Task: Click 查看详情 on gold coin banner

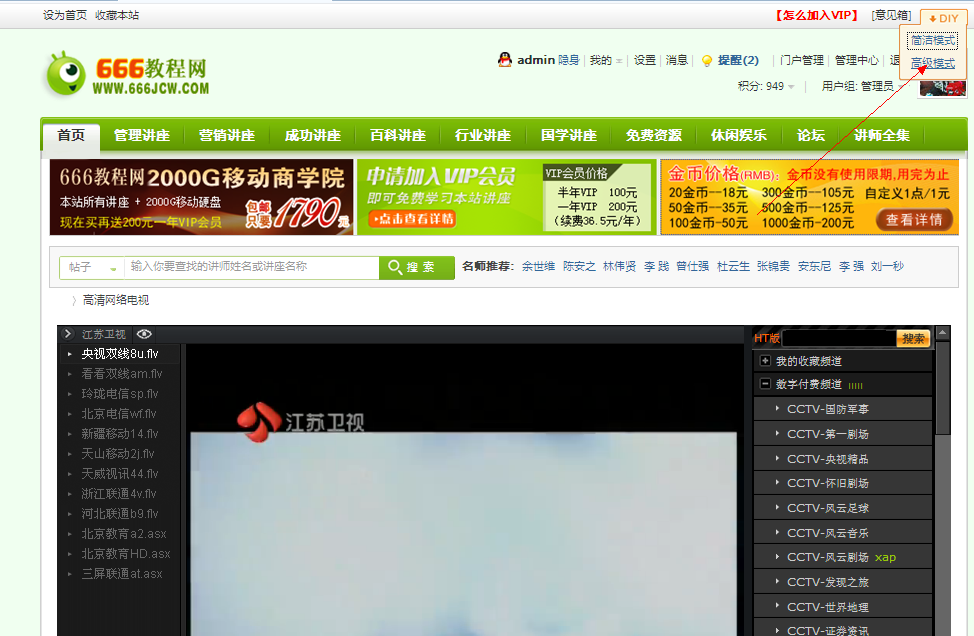Action: point(914,219)
